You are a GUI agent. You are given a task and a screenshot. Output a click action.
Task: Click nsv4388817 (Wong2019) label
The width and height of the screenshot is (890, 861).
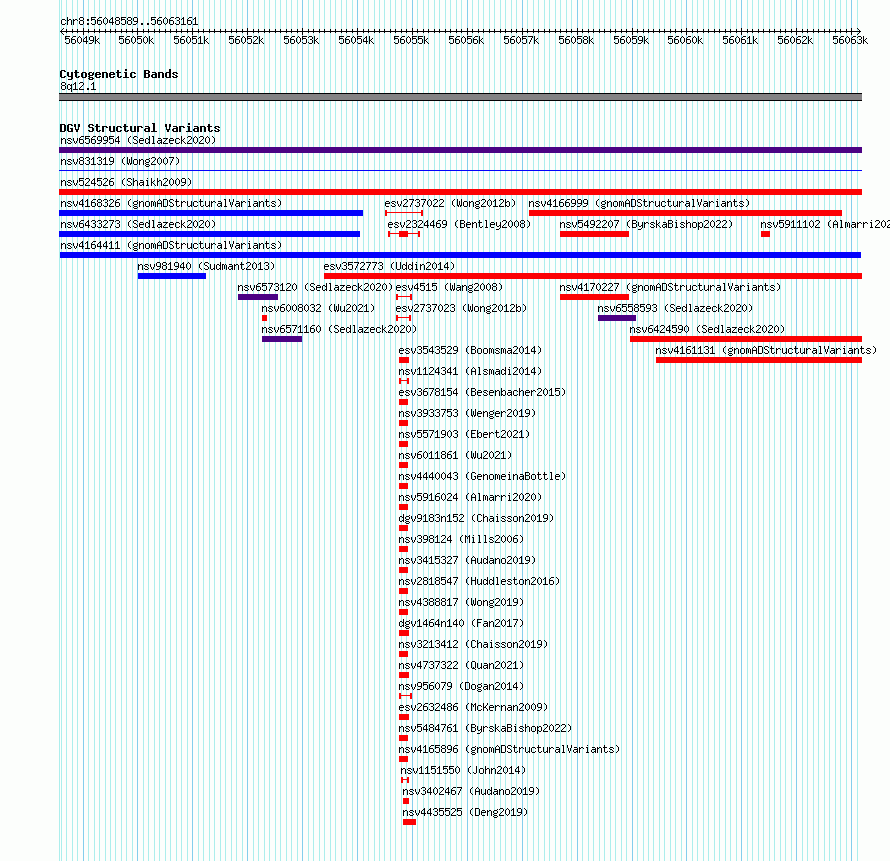461,602
